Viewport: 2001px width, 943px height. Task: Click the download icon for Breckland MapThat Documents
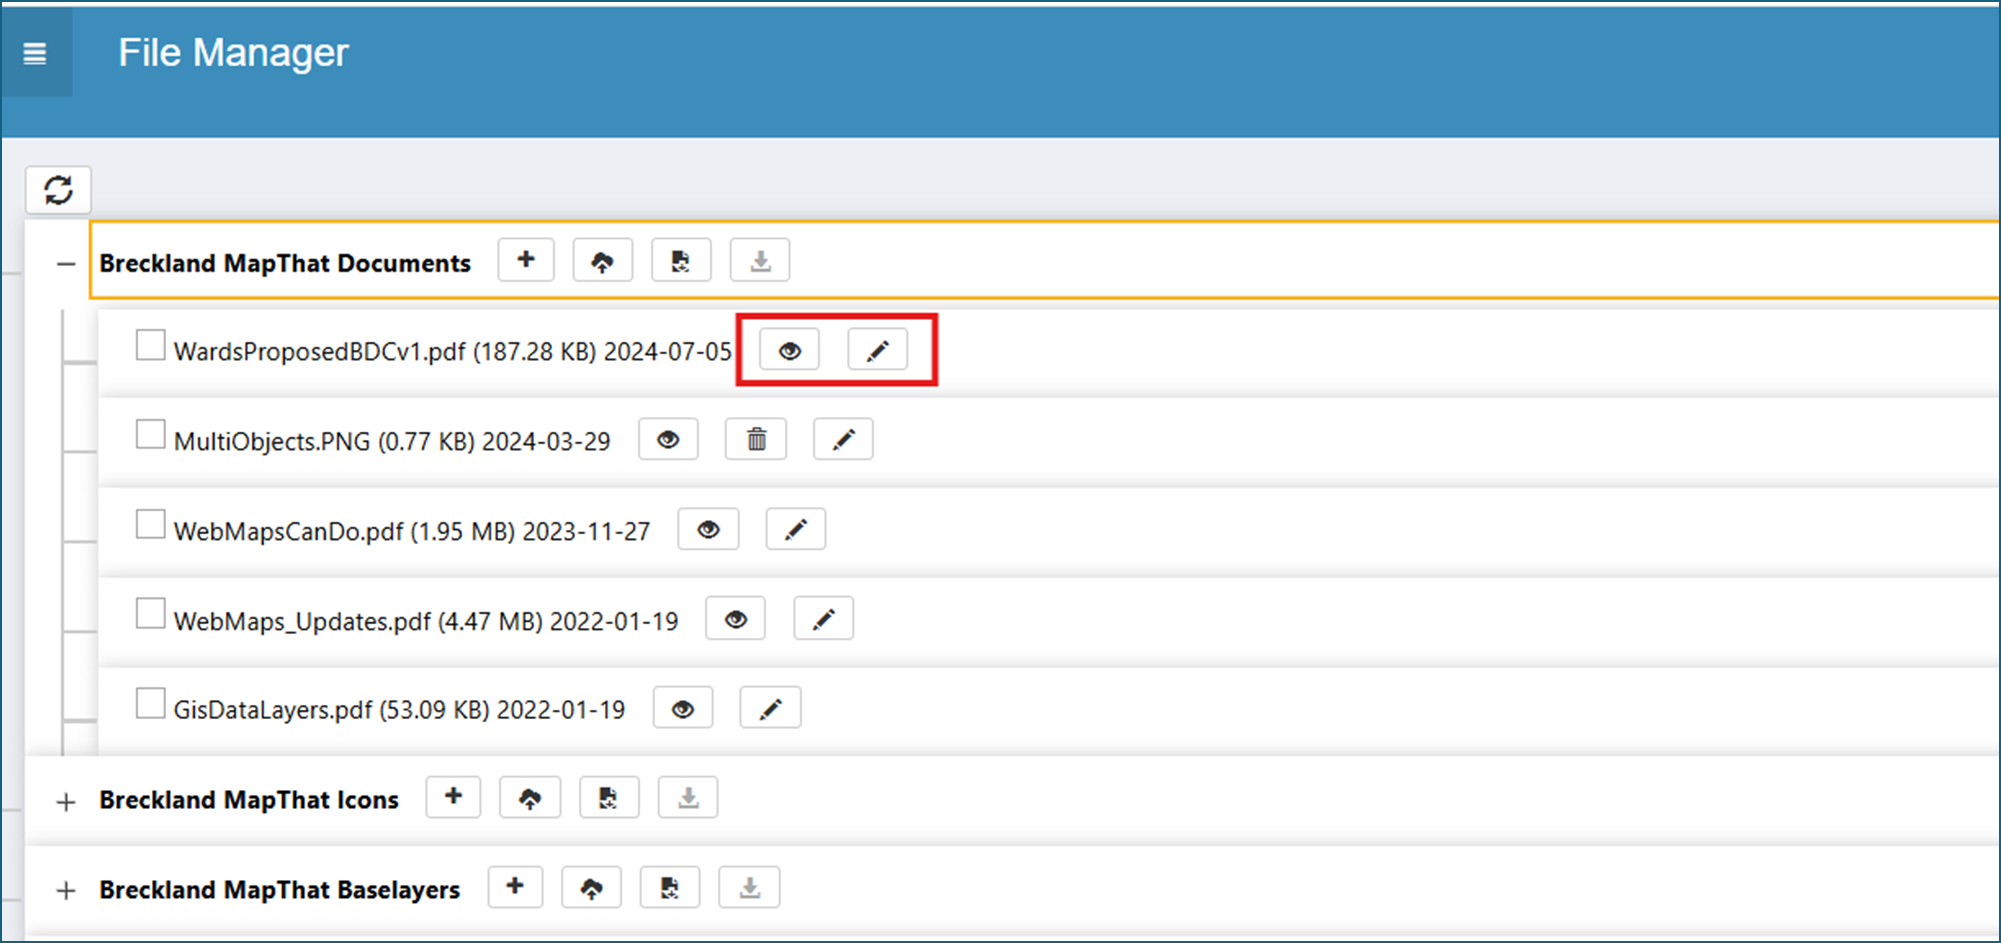pyautogui.click(x=760, y=261)
